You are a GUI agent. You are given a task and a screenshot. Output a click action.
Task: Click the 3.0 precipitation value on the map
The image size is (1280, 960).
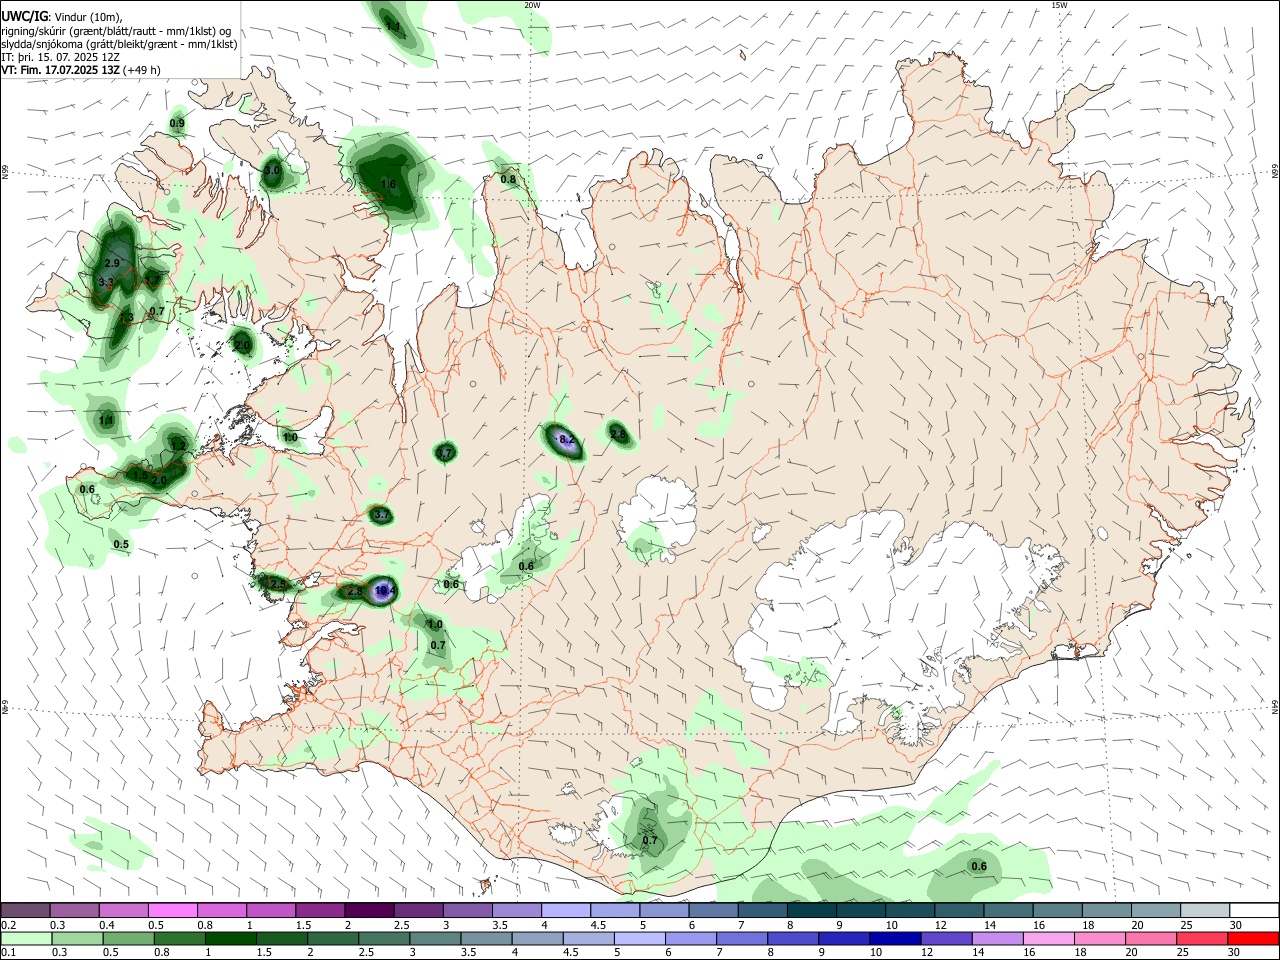point(272,170)
